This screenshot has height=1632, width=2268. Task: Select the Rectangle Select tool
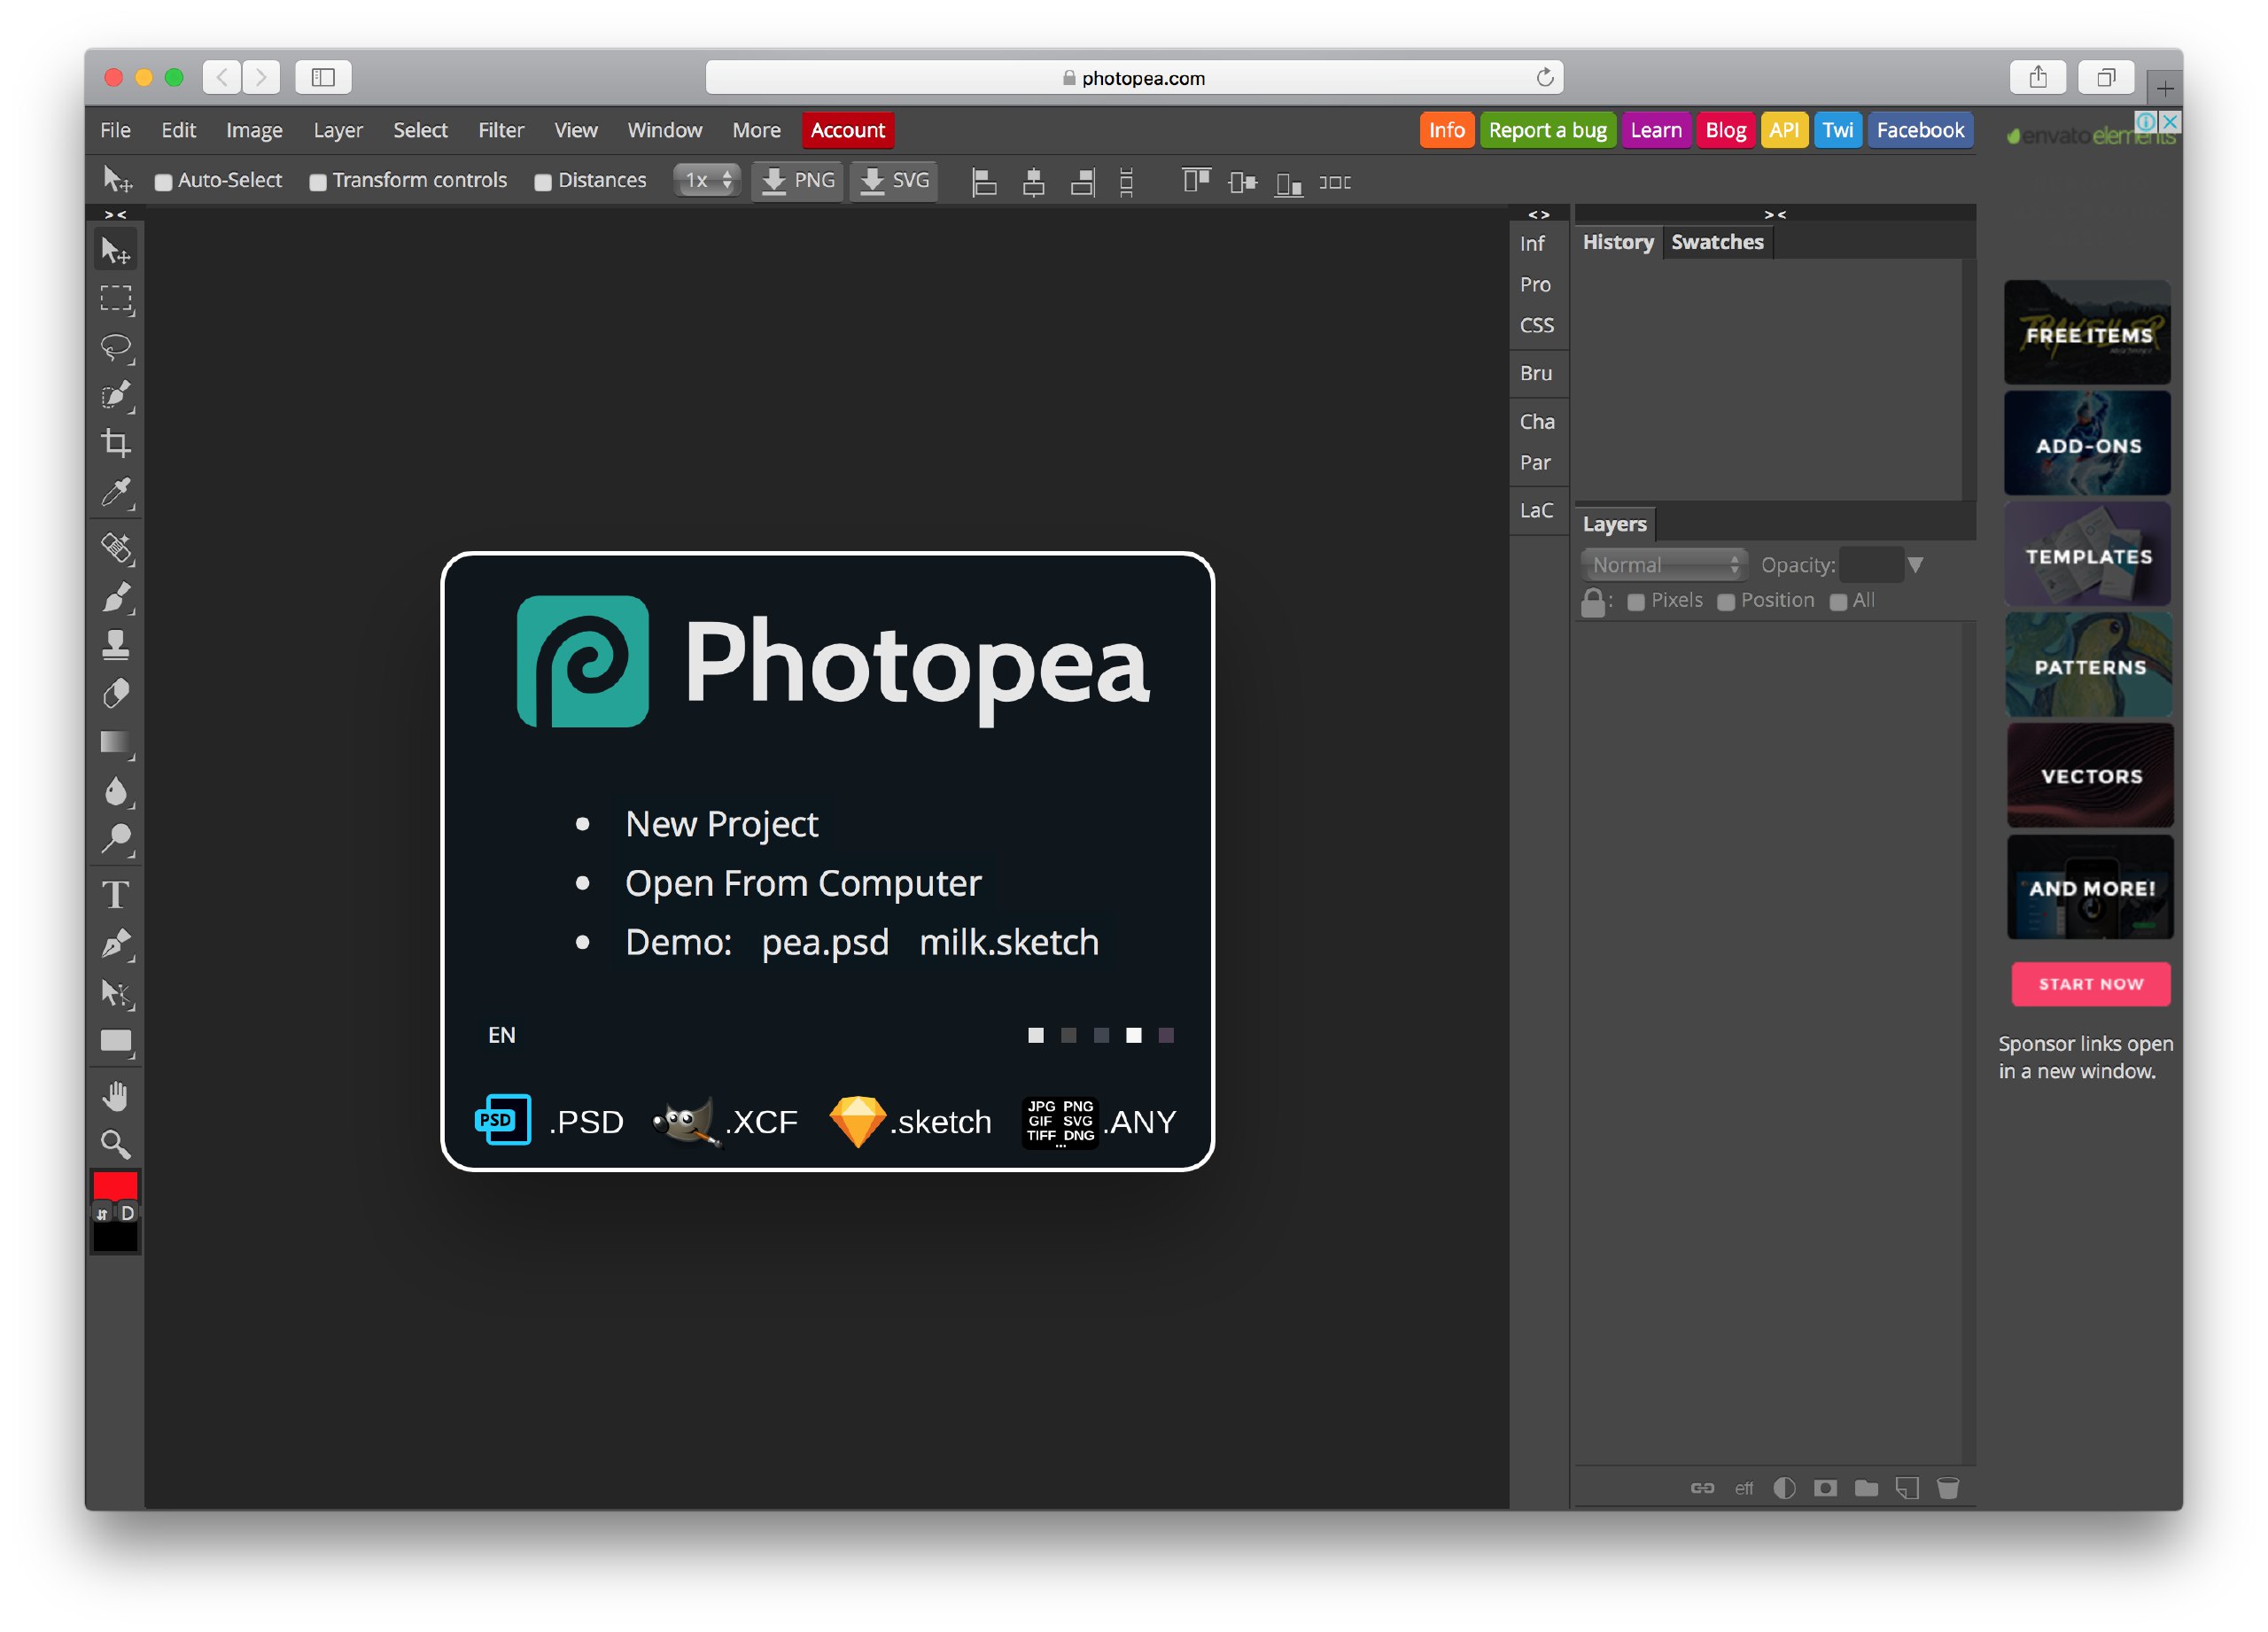(116, 299)
